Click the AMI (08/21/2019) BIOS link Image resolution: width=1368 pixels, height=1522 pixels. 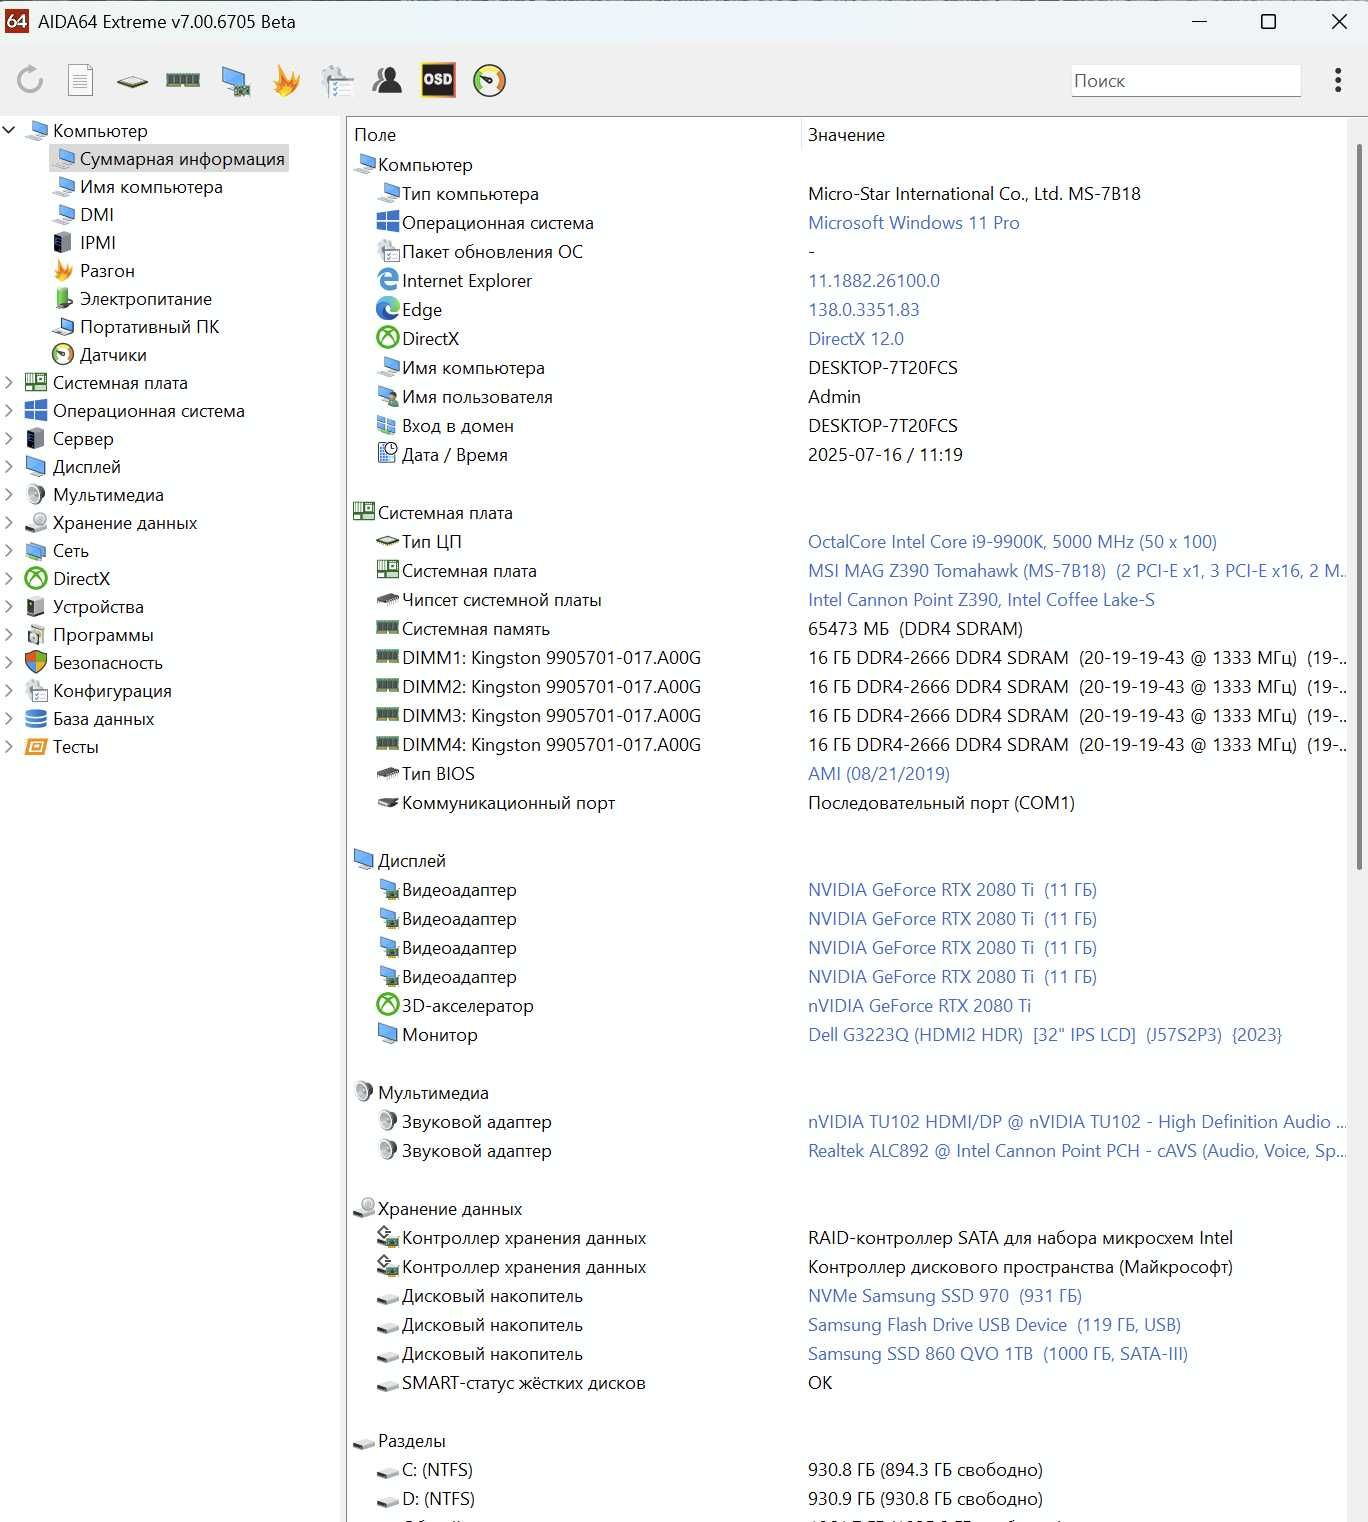[879, 773]
